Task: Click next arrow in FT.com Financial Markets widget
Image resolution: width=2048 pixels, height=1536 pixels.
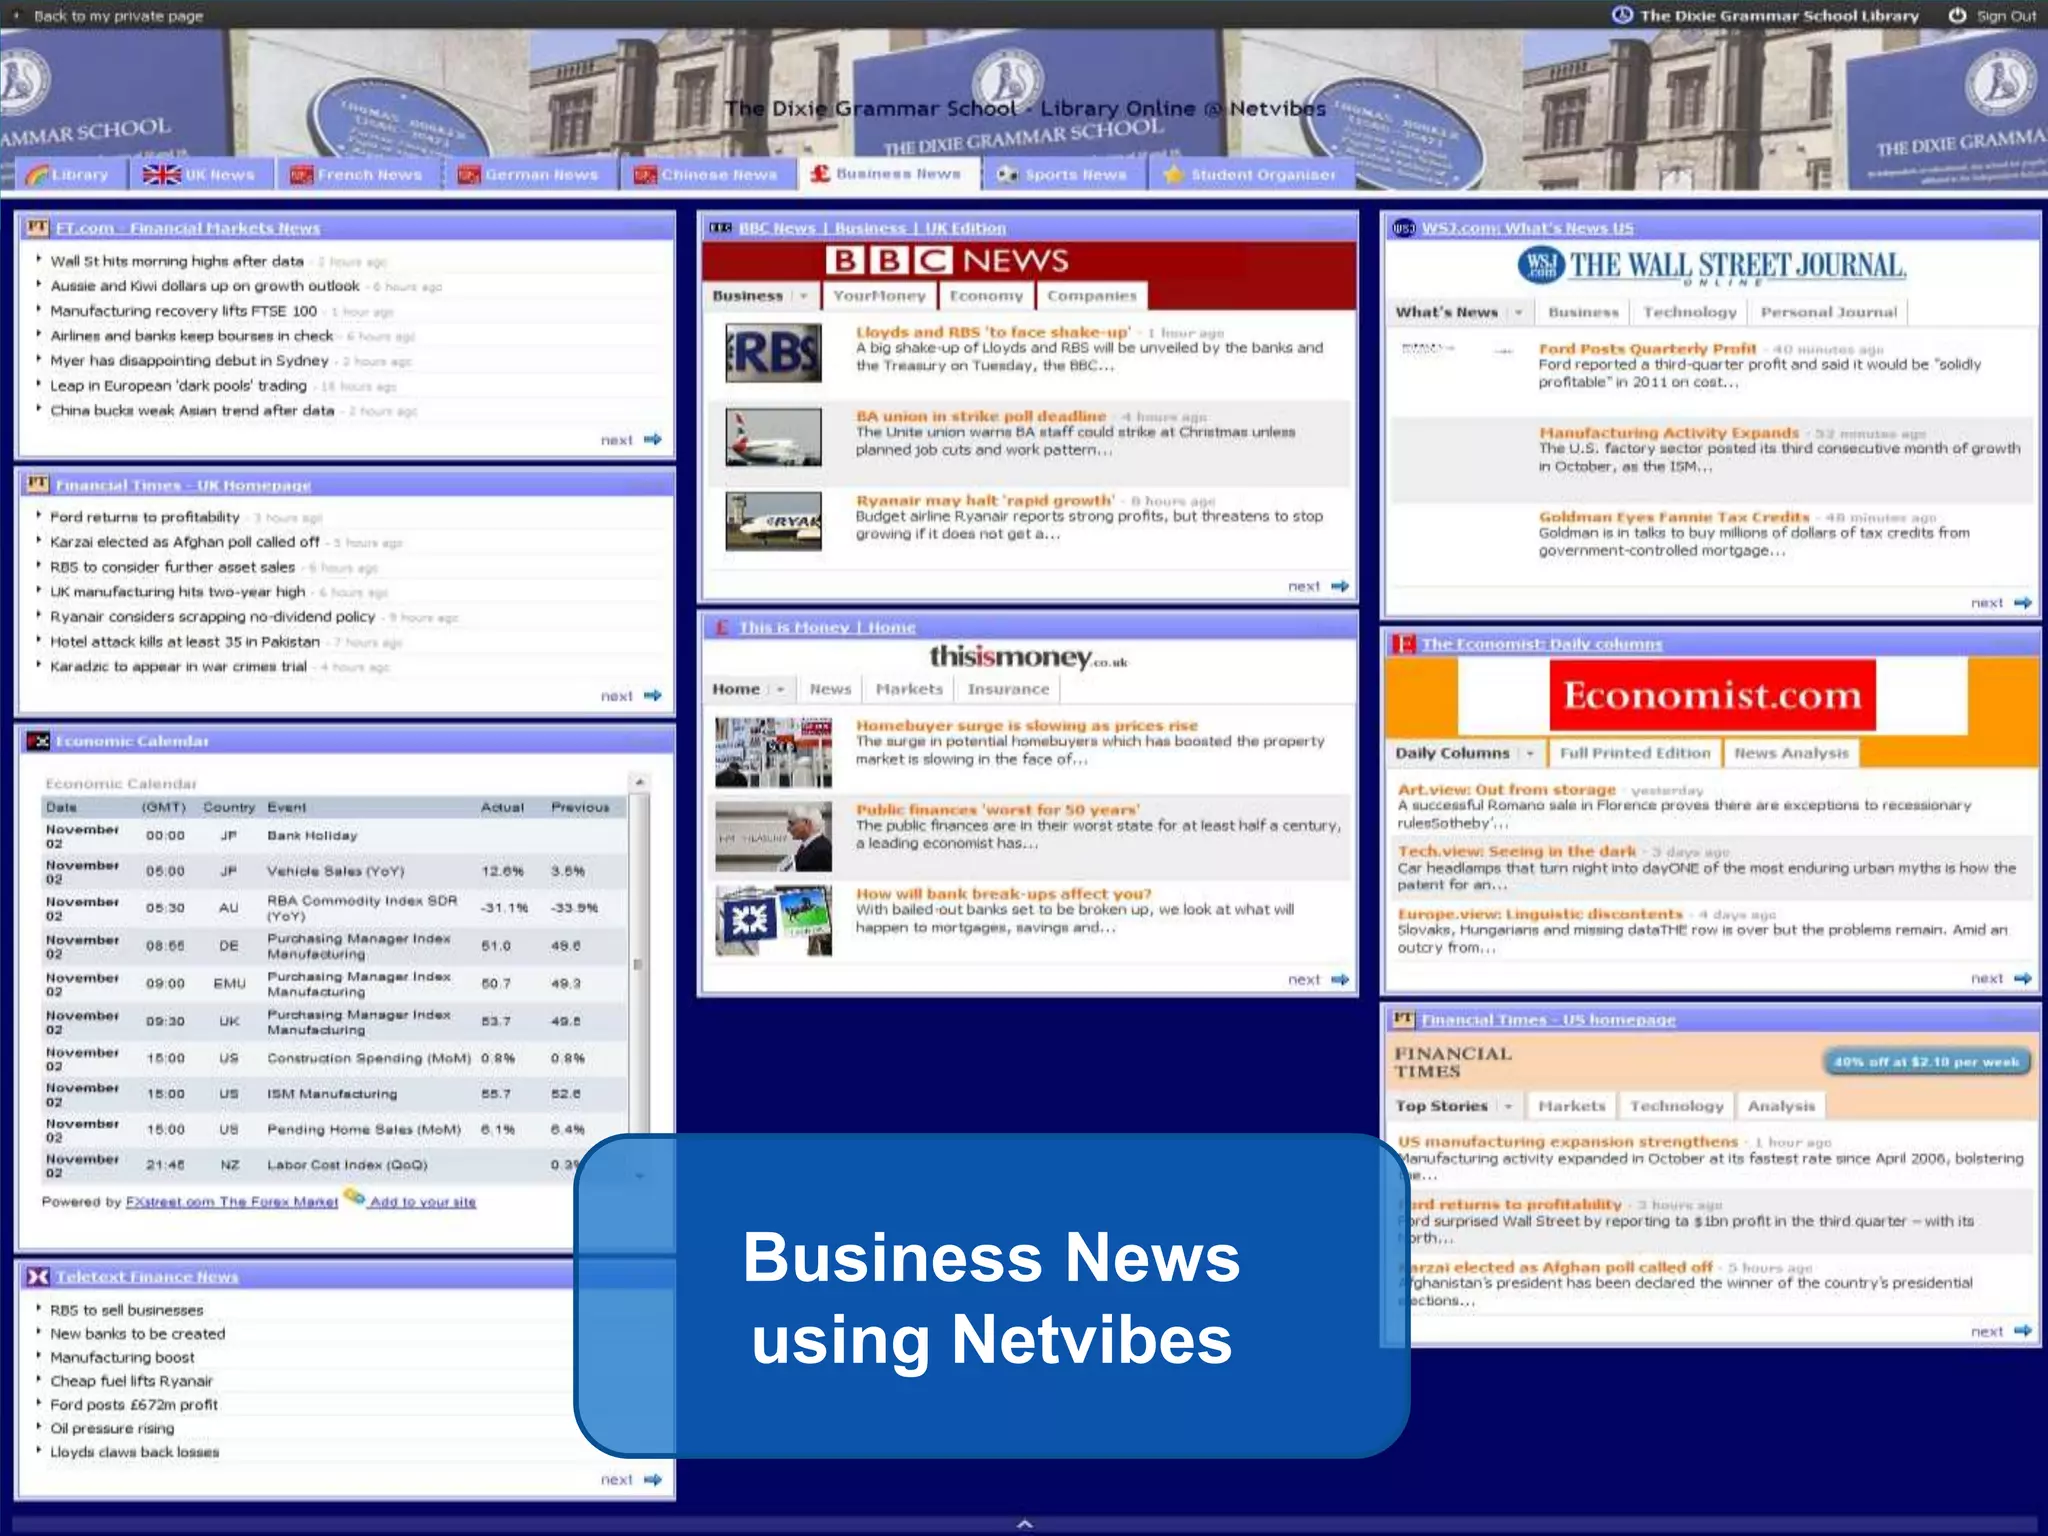Action: tap(653, 439)
